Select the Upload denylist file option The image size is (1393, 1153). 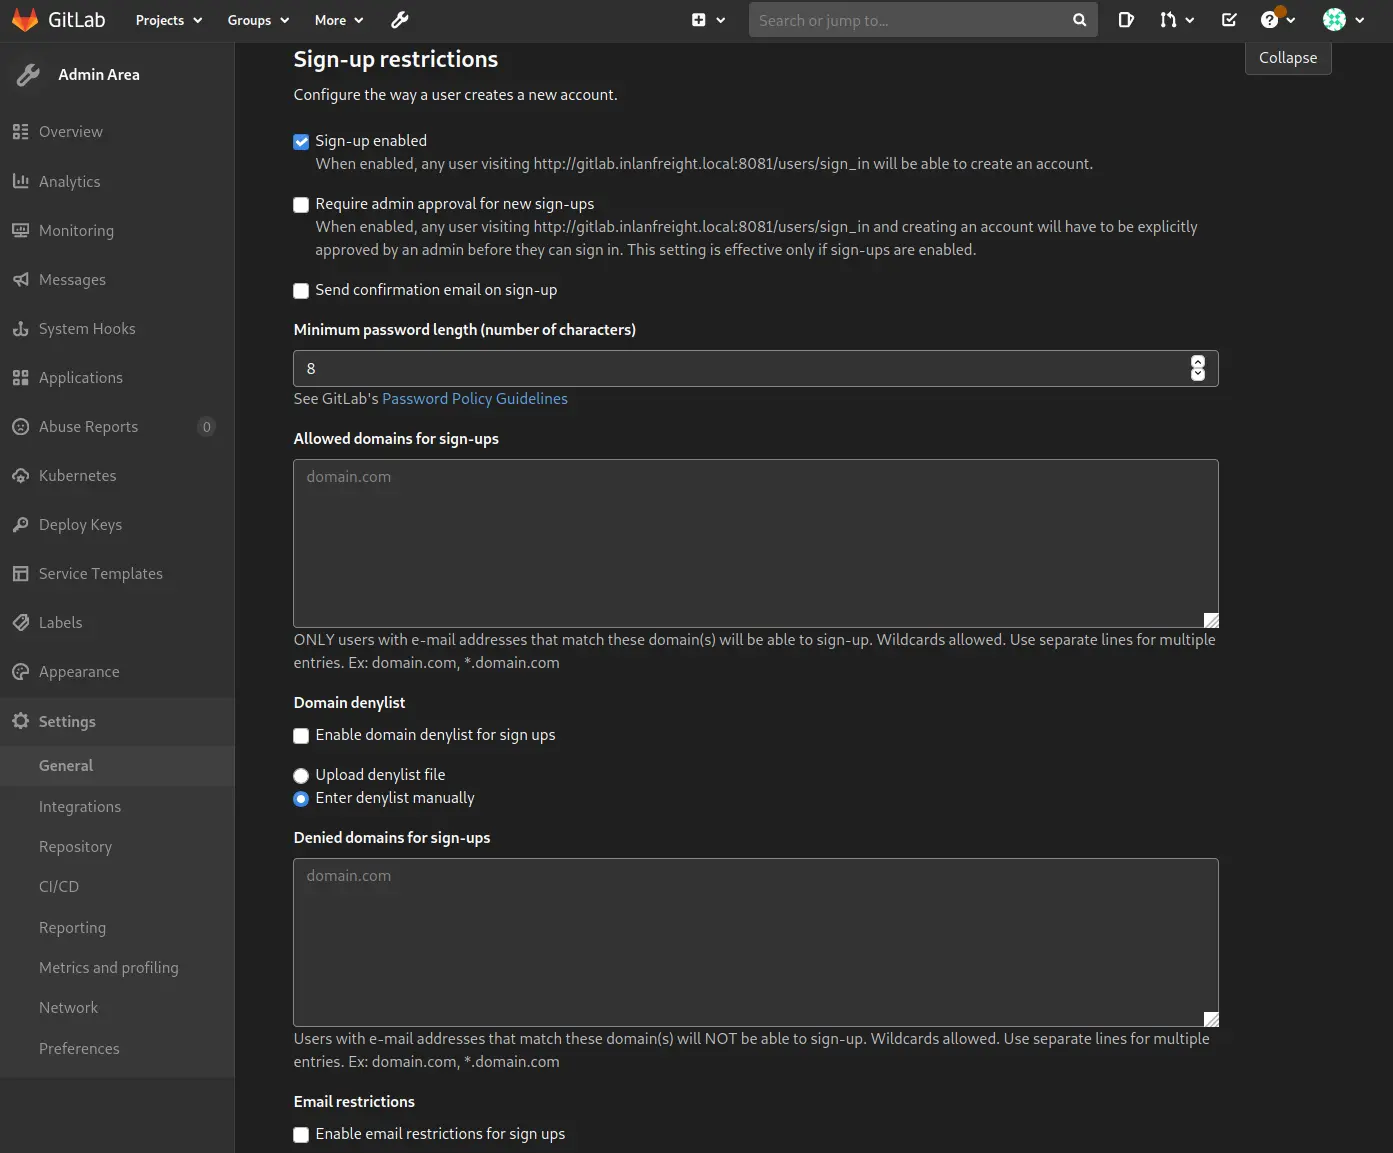coord(301,776)
